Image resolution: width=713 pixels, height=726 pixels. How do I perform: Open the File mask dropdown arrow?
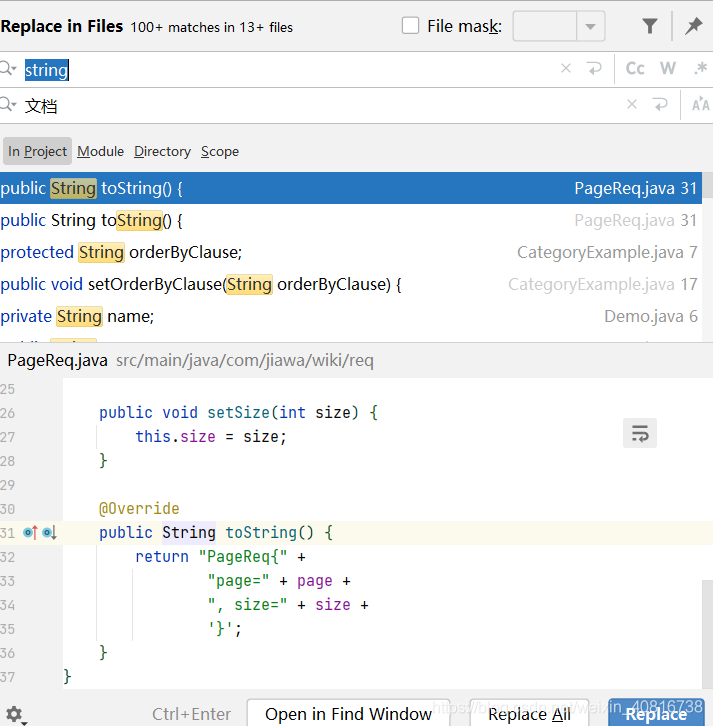590,26
